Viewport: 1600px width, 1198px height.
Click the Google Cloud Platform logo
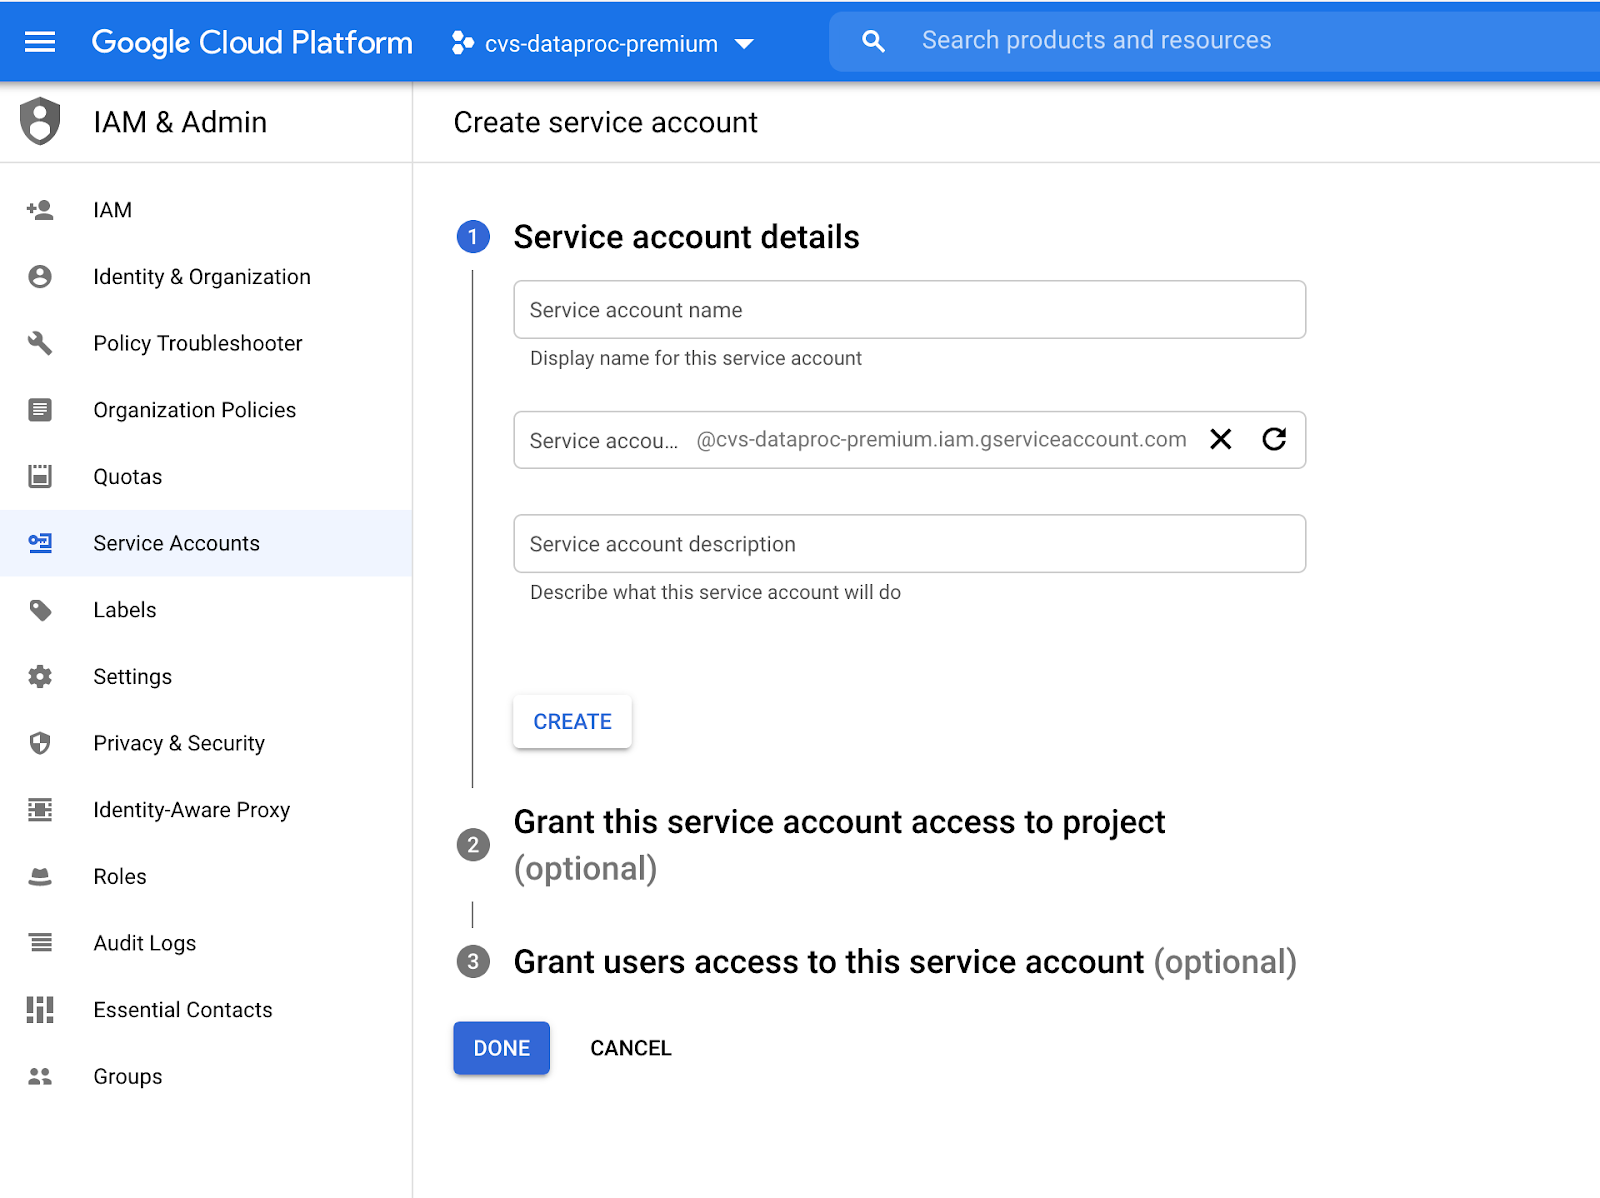(252, 42)
